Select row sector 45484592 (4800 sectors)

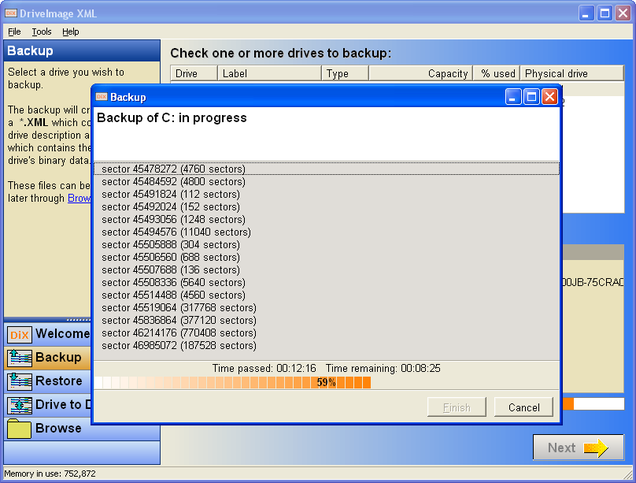(327, 181)
